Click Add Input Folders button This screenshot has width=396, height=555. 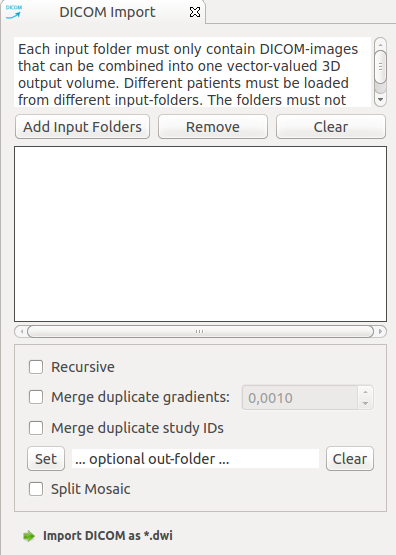pyautogui.click(x=82, y=127)
